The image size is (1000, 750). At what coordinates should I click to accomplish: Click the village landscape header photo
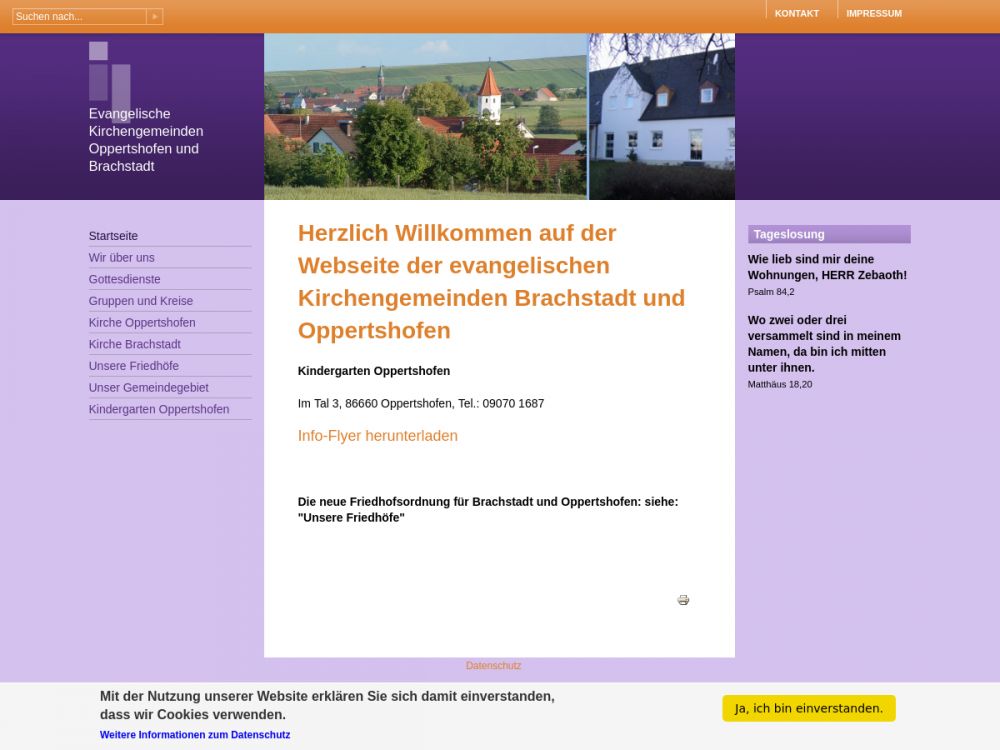click(x=425, y=117)
